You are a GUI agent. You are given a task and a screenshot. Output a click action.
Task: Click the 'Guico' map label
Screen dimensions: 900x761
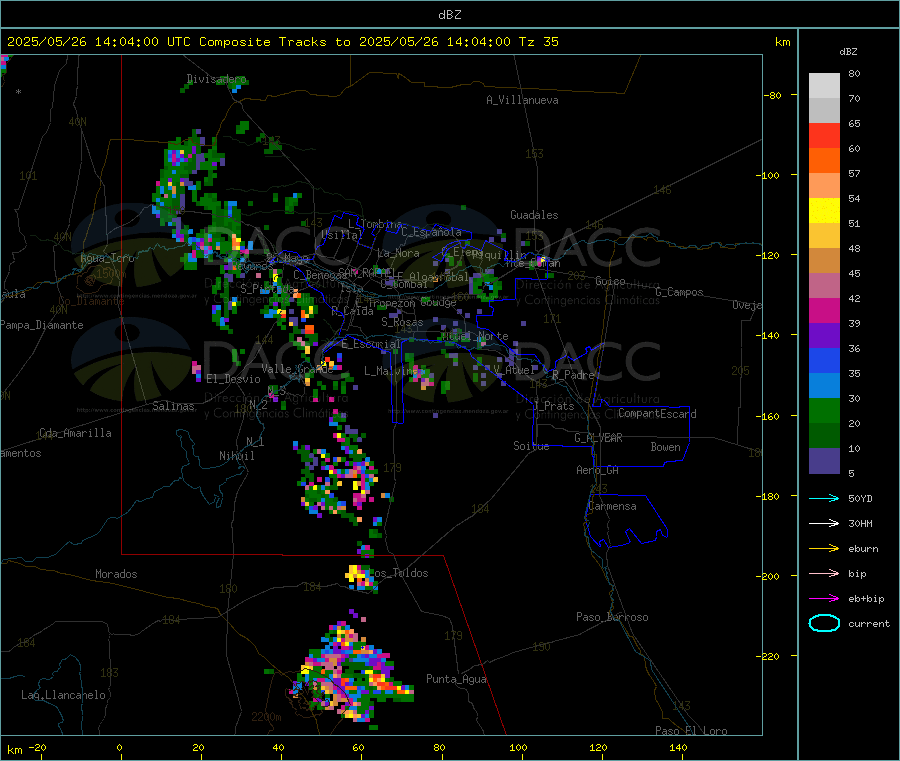(x=610, y=281)
